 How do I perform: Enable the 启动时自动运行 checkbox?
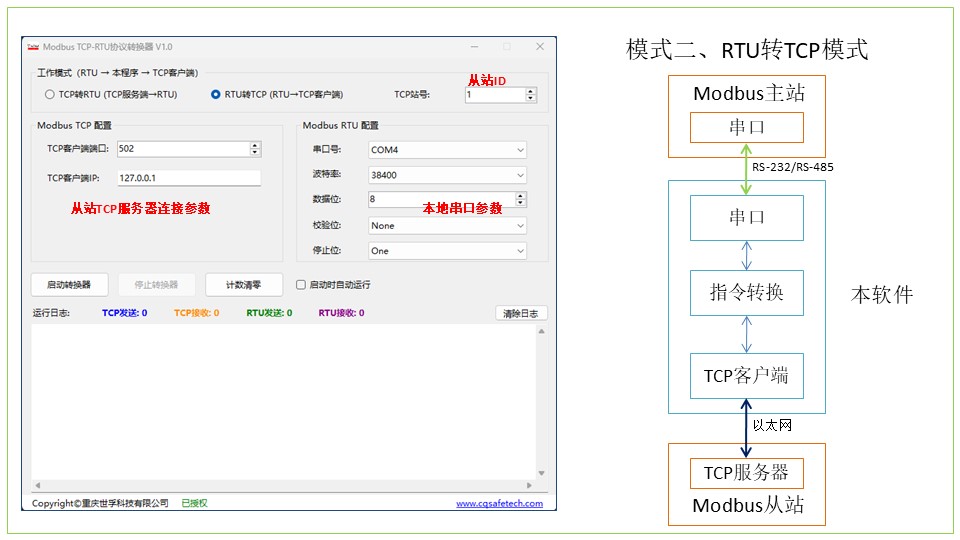301,285
